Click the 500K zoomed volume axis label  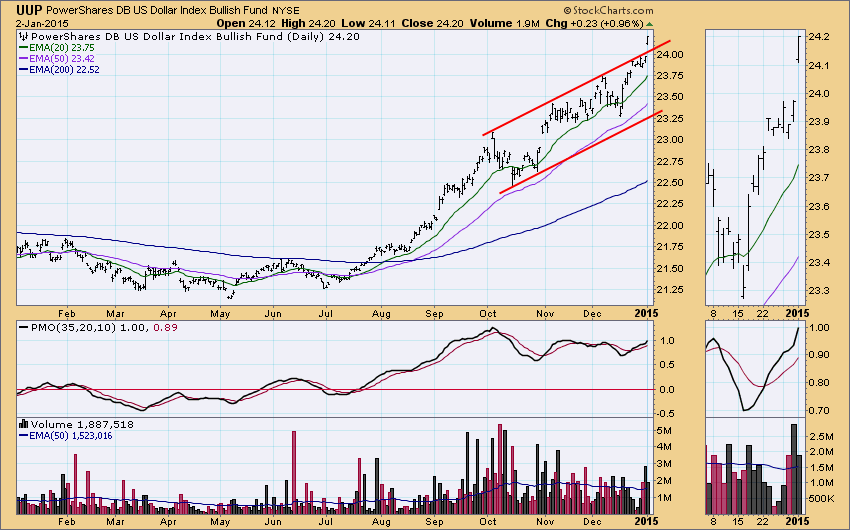(821, 498)
